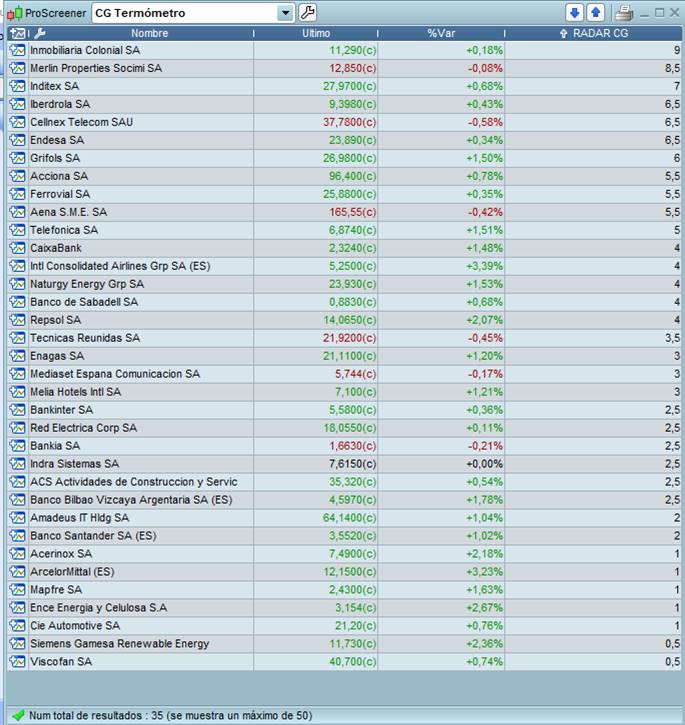Open chart icon for Acerinox SA
The height and width of the screenshot is (725, 685).
[x=18, y=553]
